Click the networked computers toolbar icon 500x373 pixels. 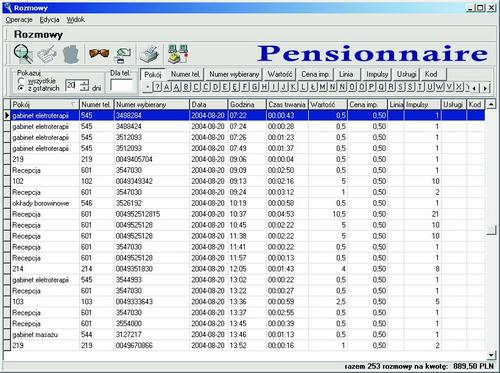[178, 54]
